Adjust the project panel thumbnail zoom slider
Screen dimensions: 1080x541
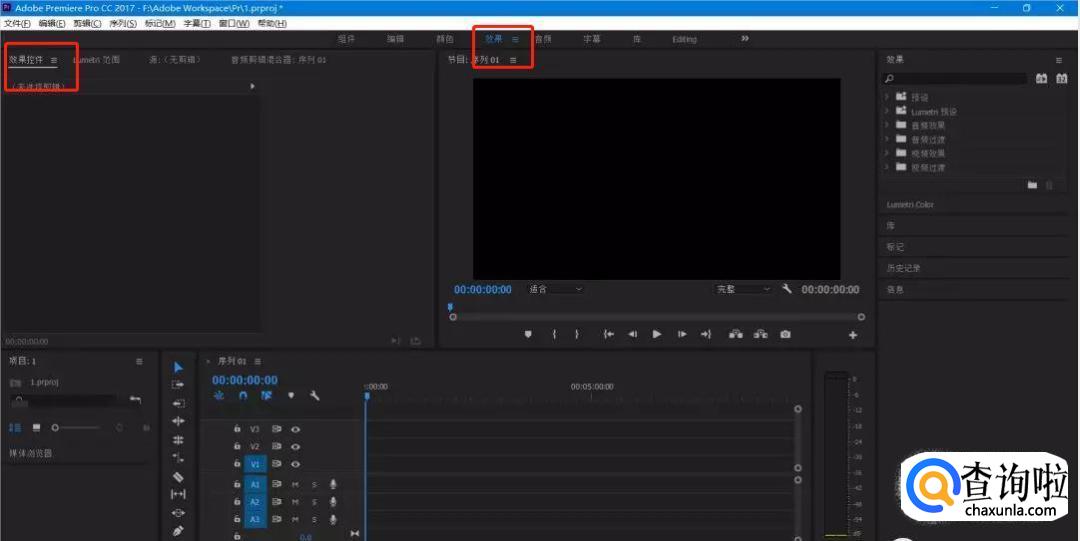point(57,427)
